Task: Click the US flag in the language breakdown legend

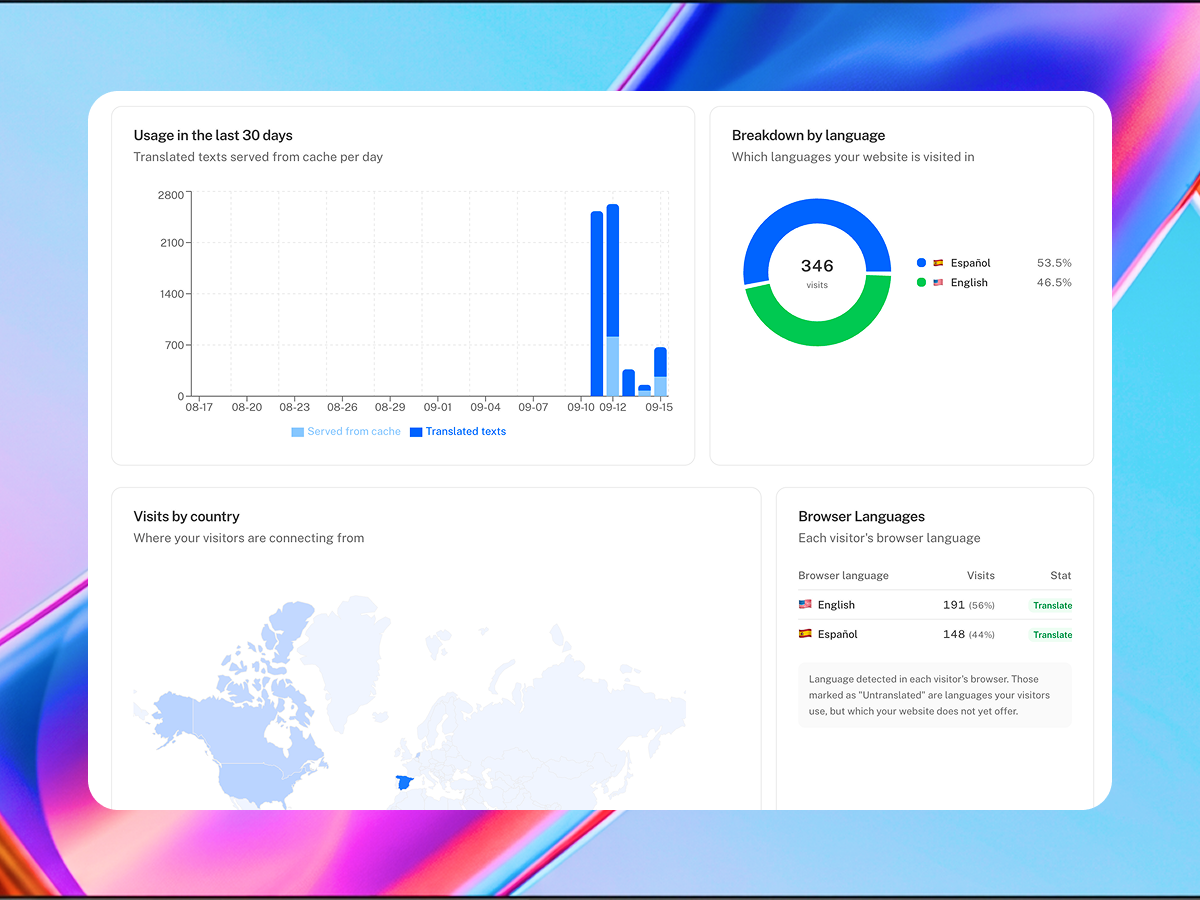Action: (938, 283)
